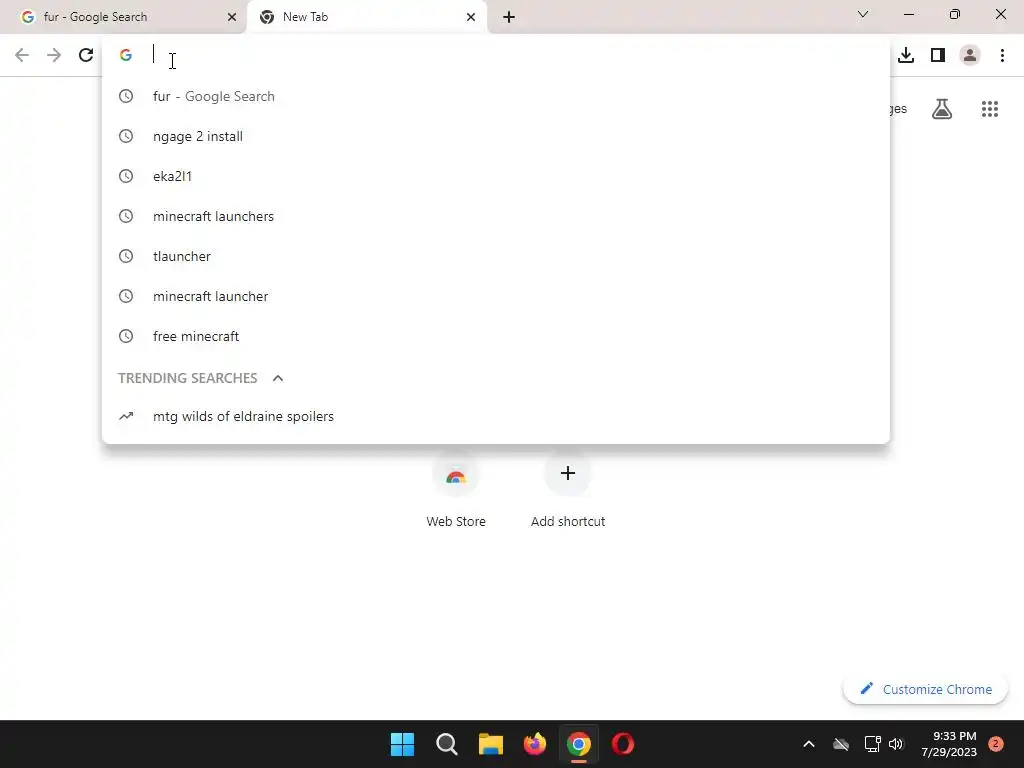
Task: Click the clock icon beside 'eka2l1'
Action: click(x=126, y=176)
